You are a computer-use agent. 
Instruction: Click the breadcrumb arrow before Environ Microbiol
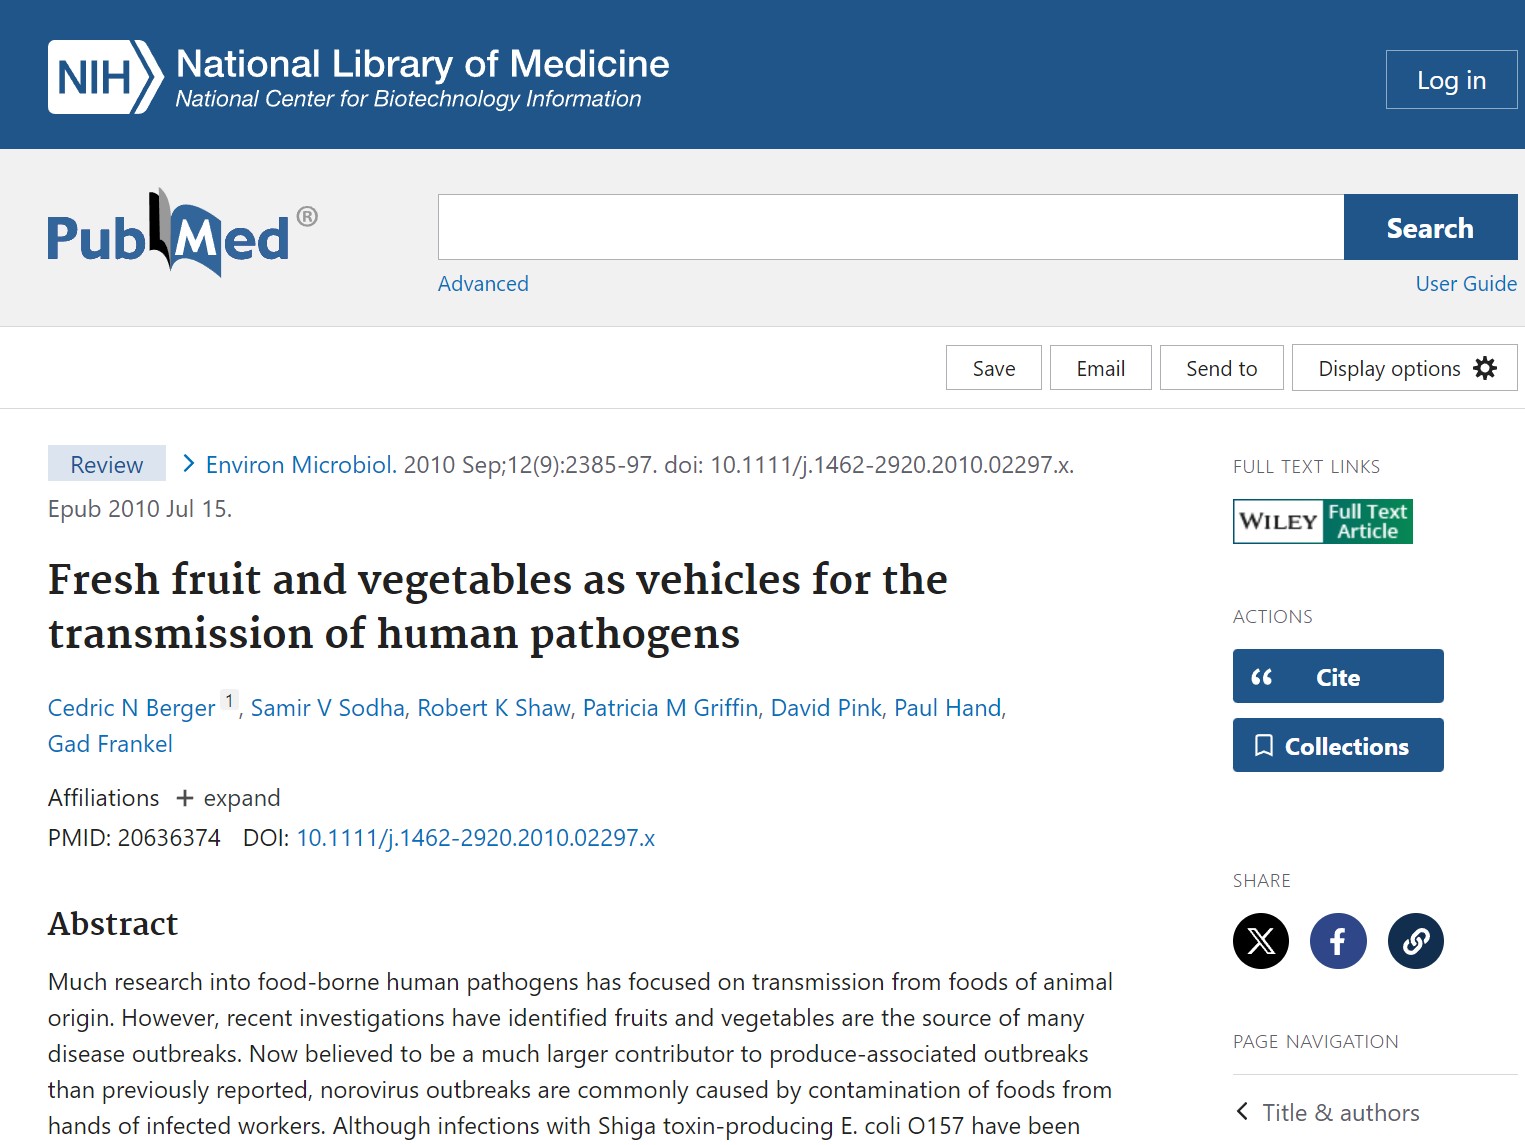pyautogui.click(x=188, y=463)
